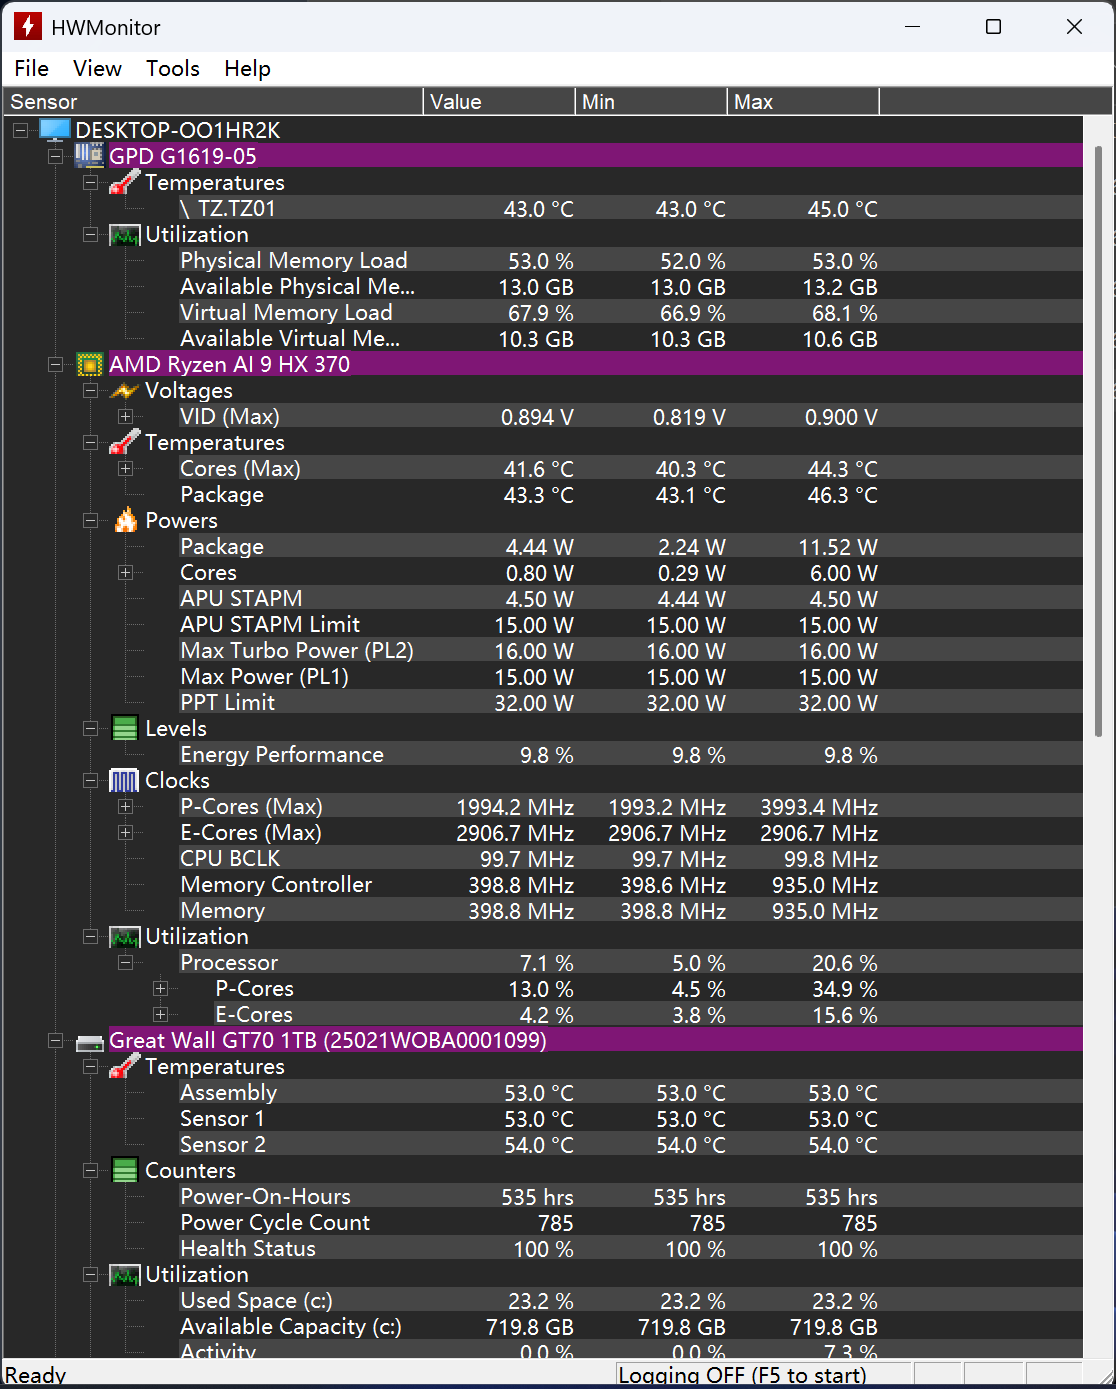Select the CPU BCLK row
The image size is (1116, 1389).
click(630, 858)
